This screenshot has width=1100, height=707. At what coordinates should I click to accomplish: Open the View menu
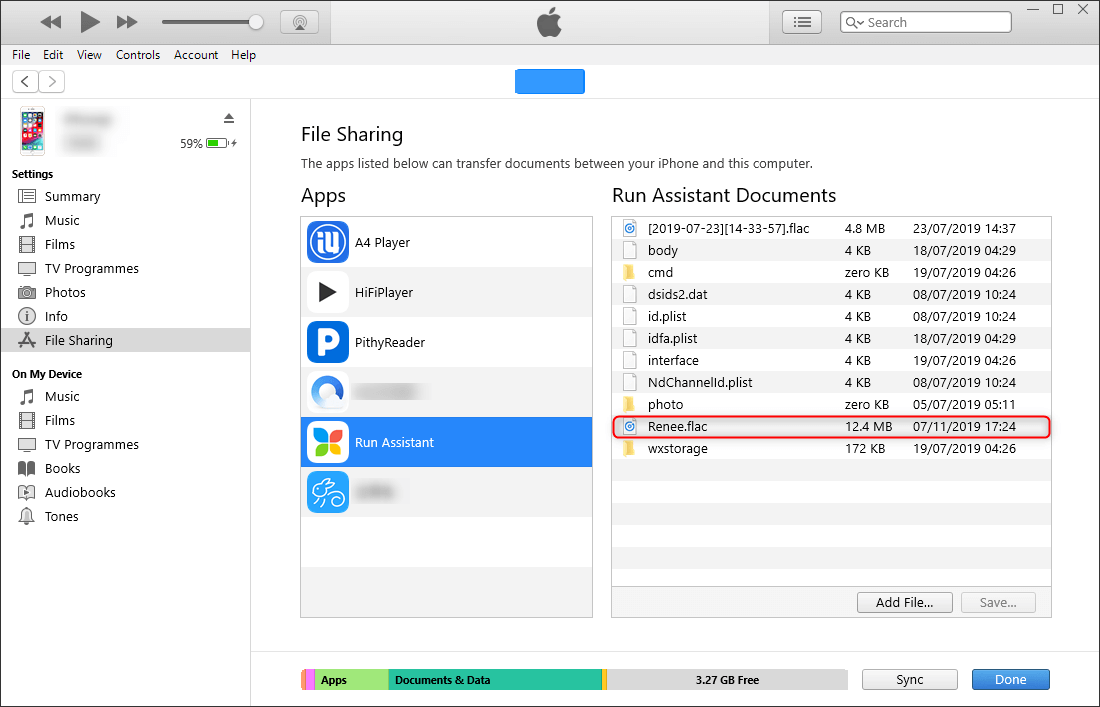point(89,55)
